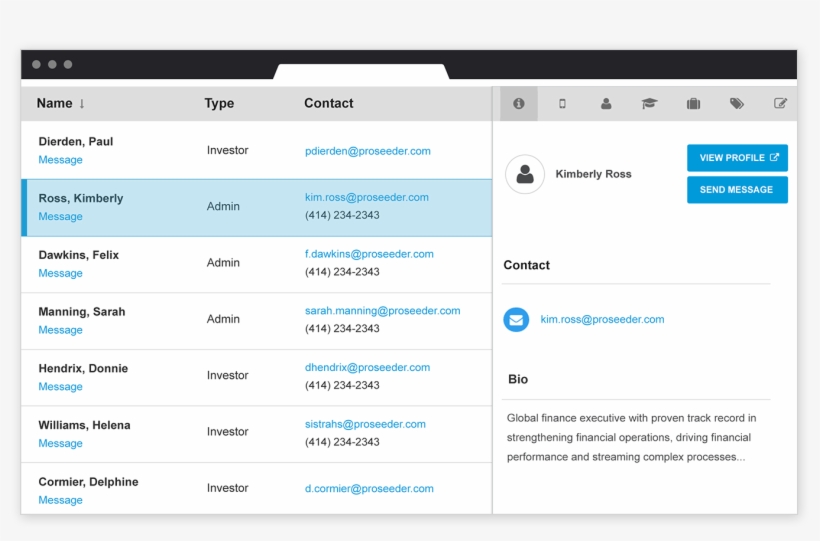Image resolution: width=820 pixels, height=541 pixels.
Task: Message Sarah Manning link
Action: [61, 330]
